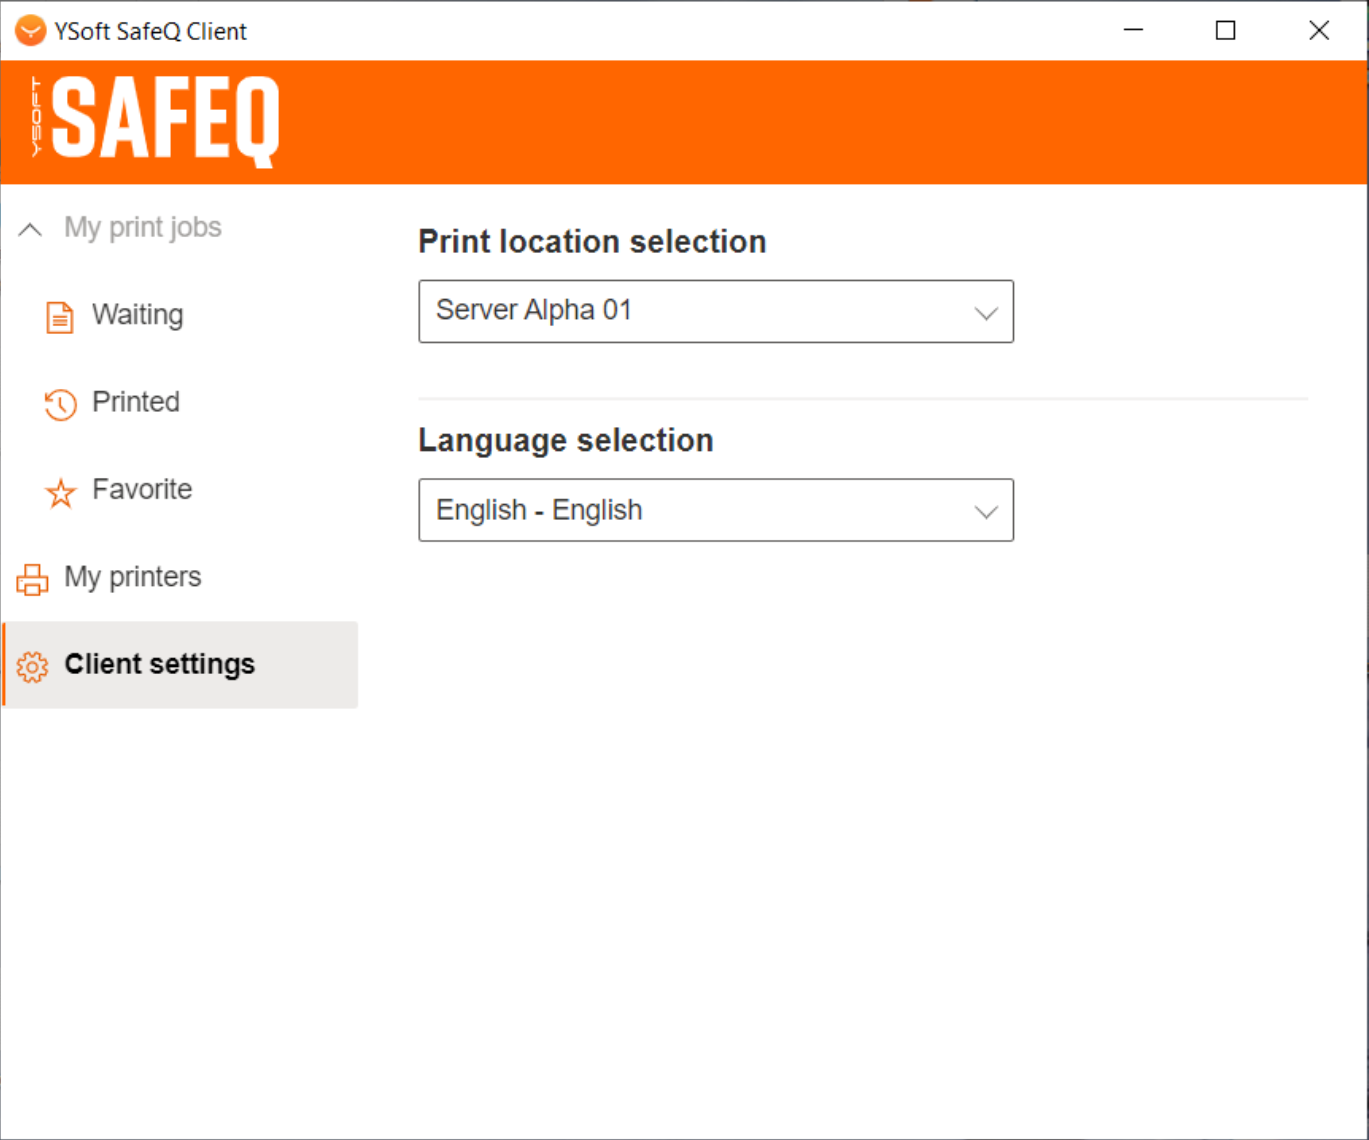Select the Printed jobs menu label
This screenshot has height=1140, width=1369.
tap(136, 402)
